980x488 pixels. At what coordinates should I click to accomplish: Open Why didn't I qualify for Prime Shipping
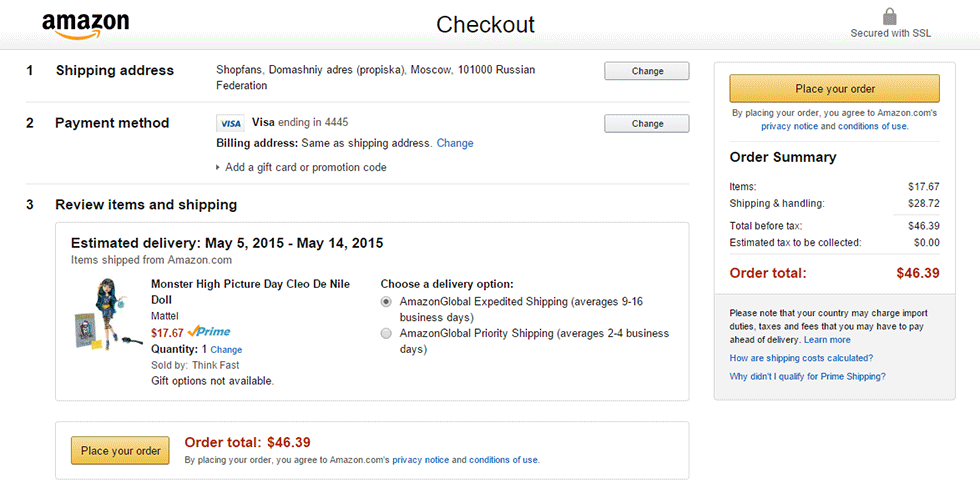coord(807,377)
